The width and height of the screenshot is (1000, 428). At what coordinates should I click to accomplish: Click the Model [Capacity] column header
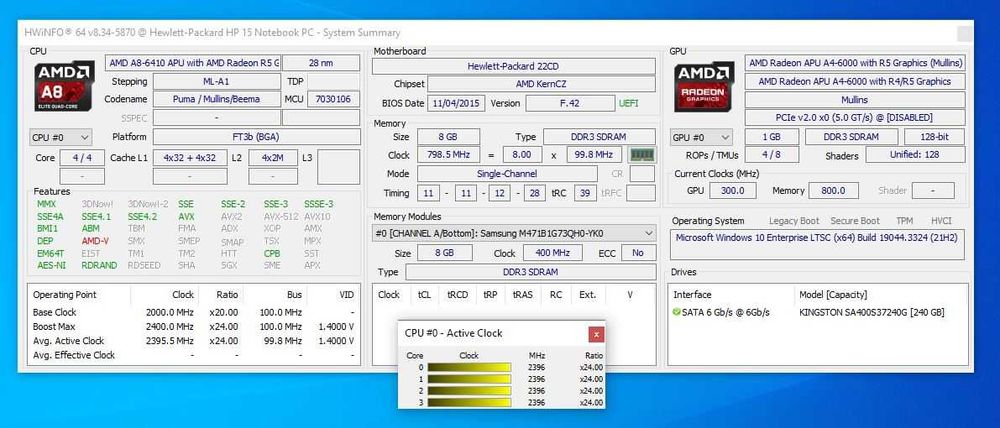833,295
